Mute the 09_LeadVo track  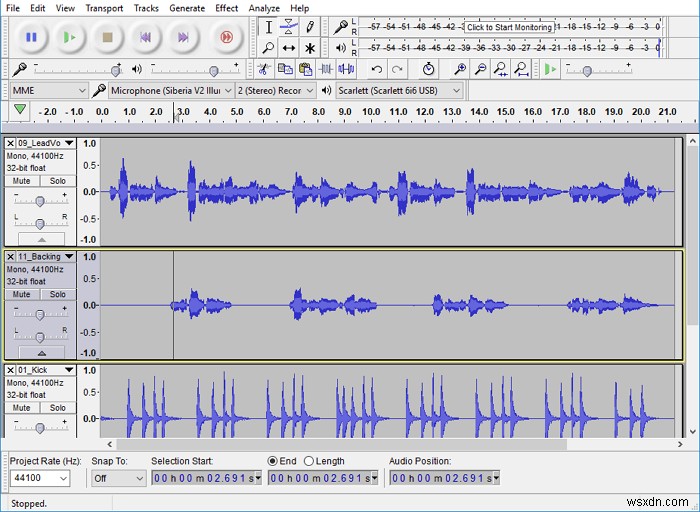click(21, 181)
